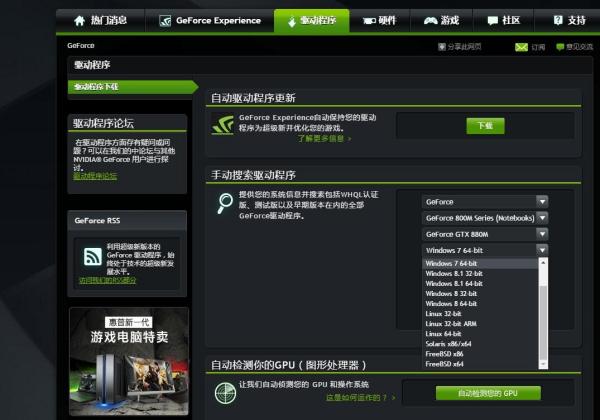Choose Linux 32-bit option
600x420 pixels.
[480, 314]
